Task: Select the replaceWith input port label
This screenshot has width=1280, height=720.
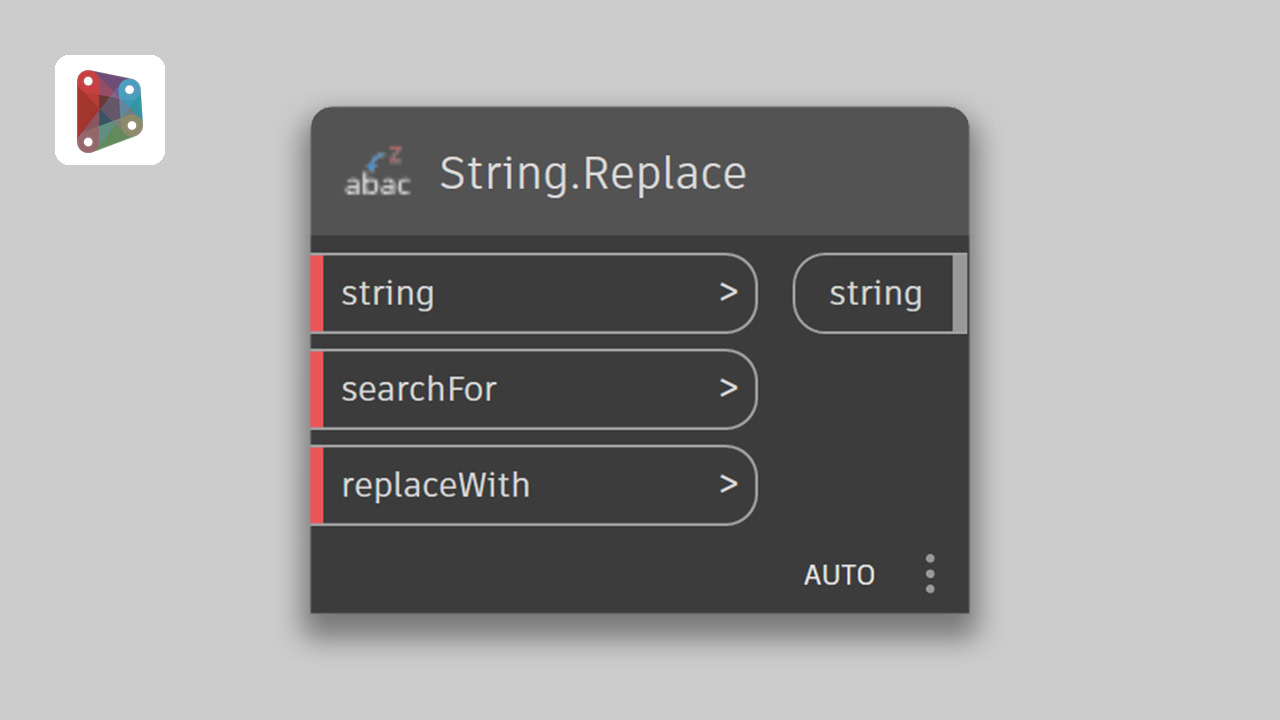Action: [436, 485]
